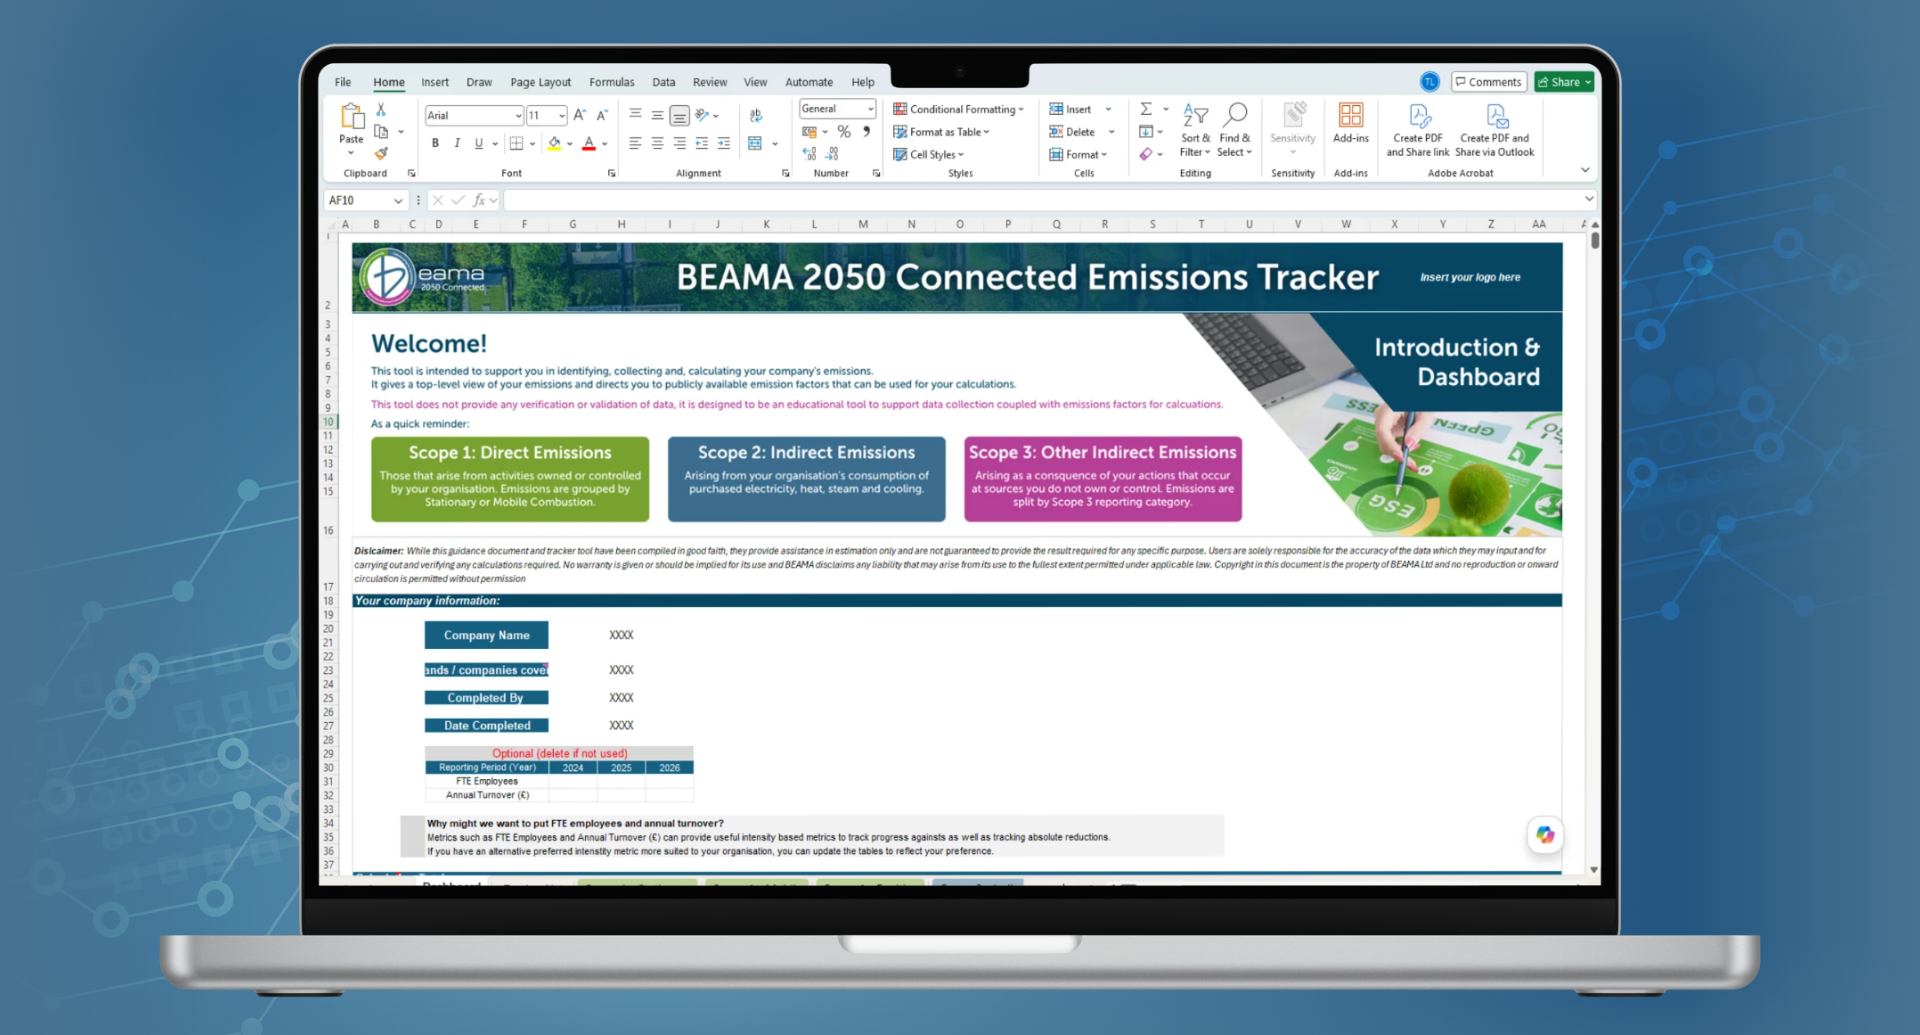Image resolution: width=1920 pixels, height=1035 pixels.
Task: Click the Copy icon in Clipboard
Action: pyautogui.click(x=381, y=131)
